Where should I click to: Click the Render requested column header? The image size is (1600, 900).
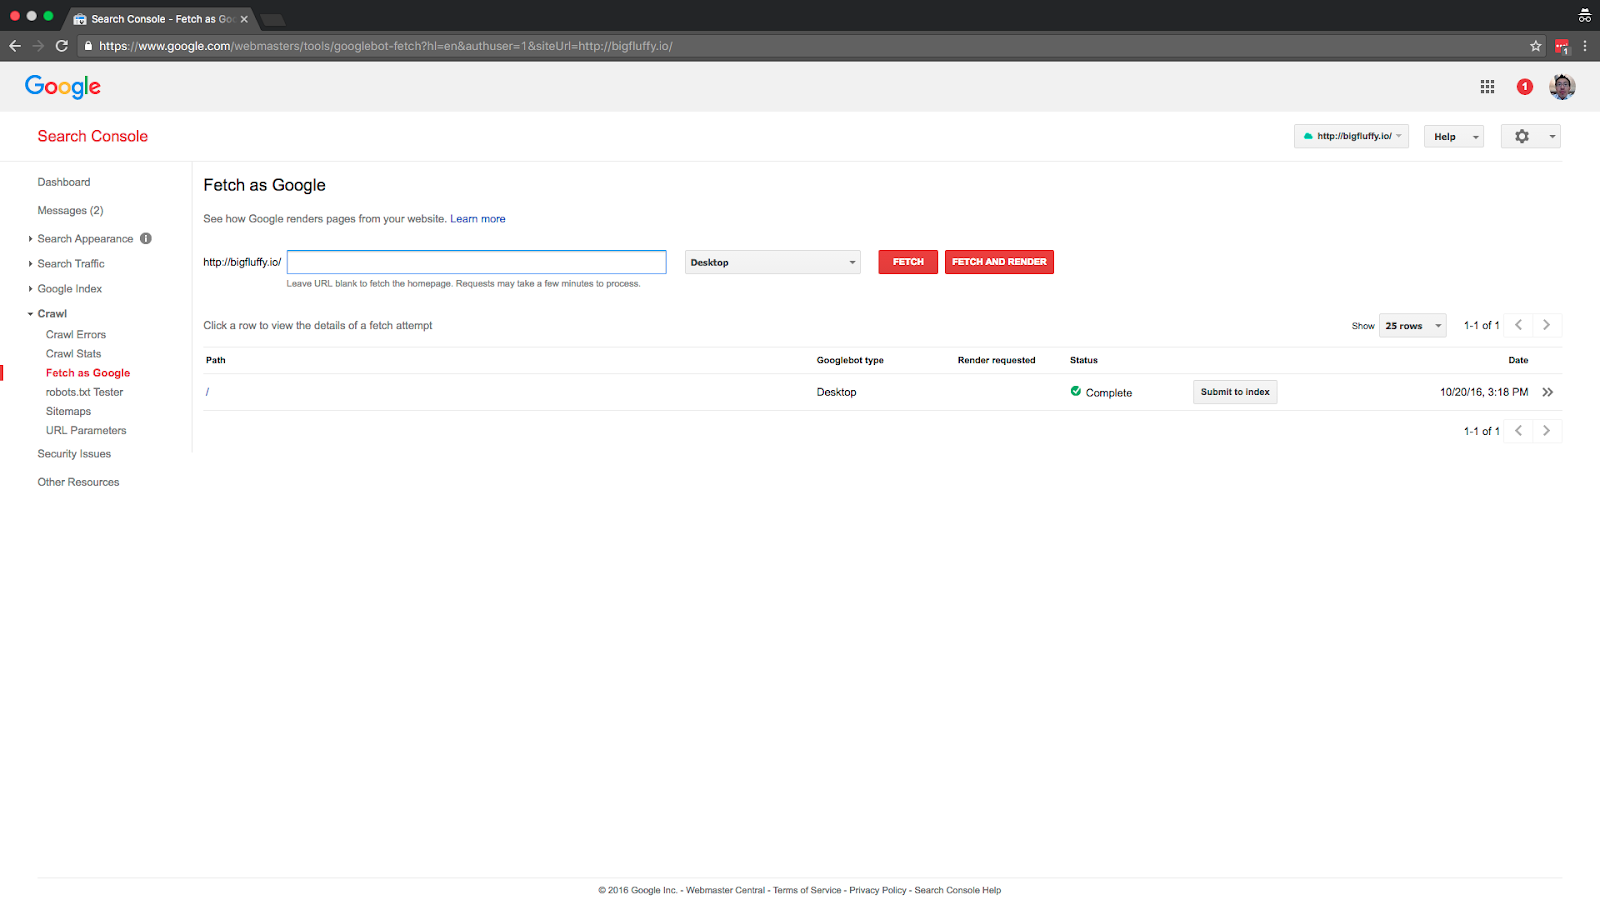point(997,360)
